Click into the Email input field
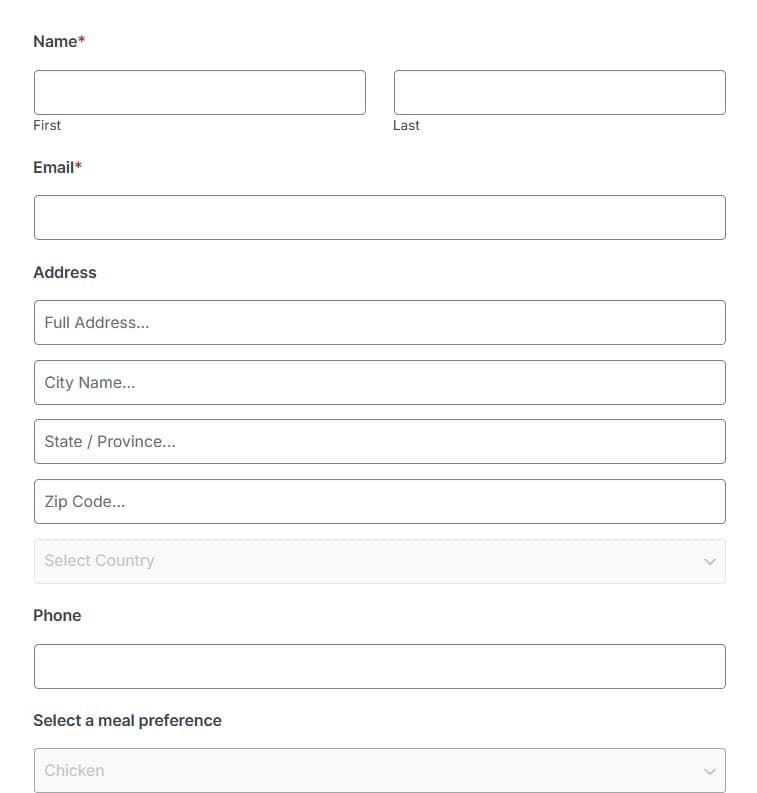The height and width of the screenshot is (793, 757). tap(380, 217)
